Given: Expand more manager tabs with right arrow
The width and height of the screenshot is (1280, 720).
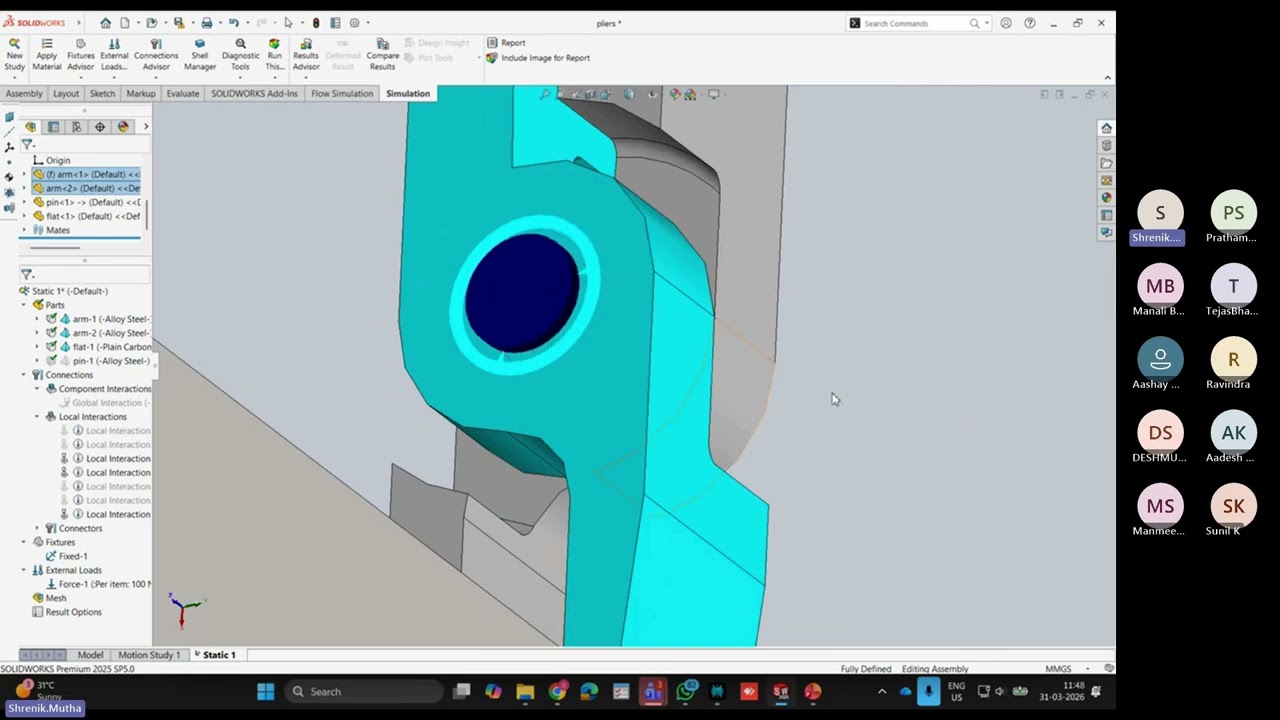Looking at the screenshot, I should [145, 127].
